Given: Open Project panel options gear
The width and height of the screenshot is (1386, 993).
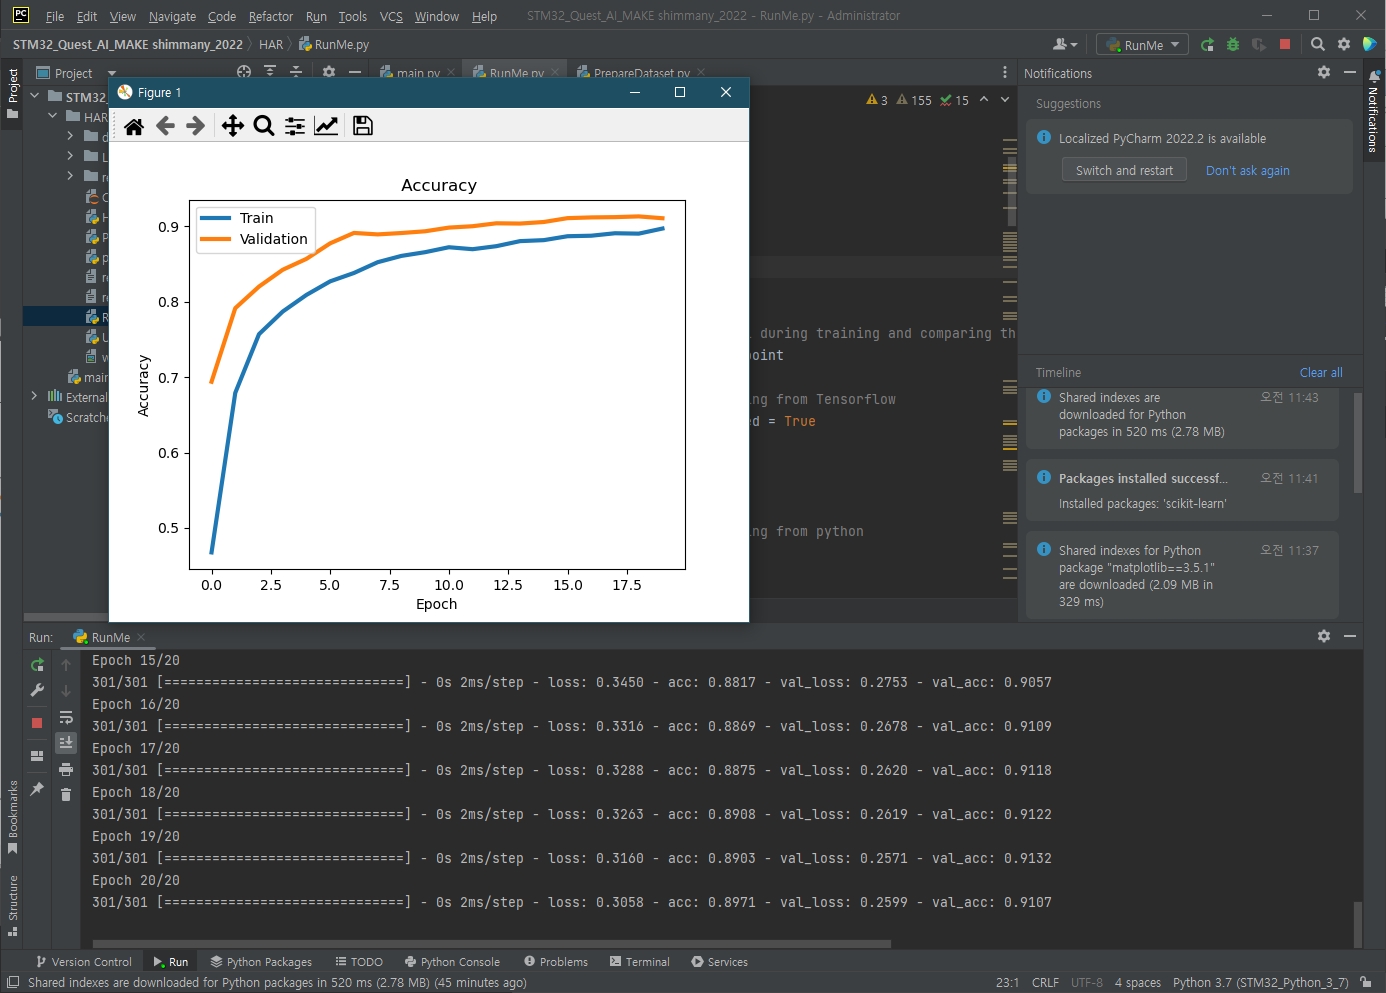Looking at the screenshot, I should (x=329, y=72).
